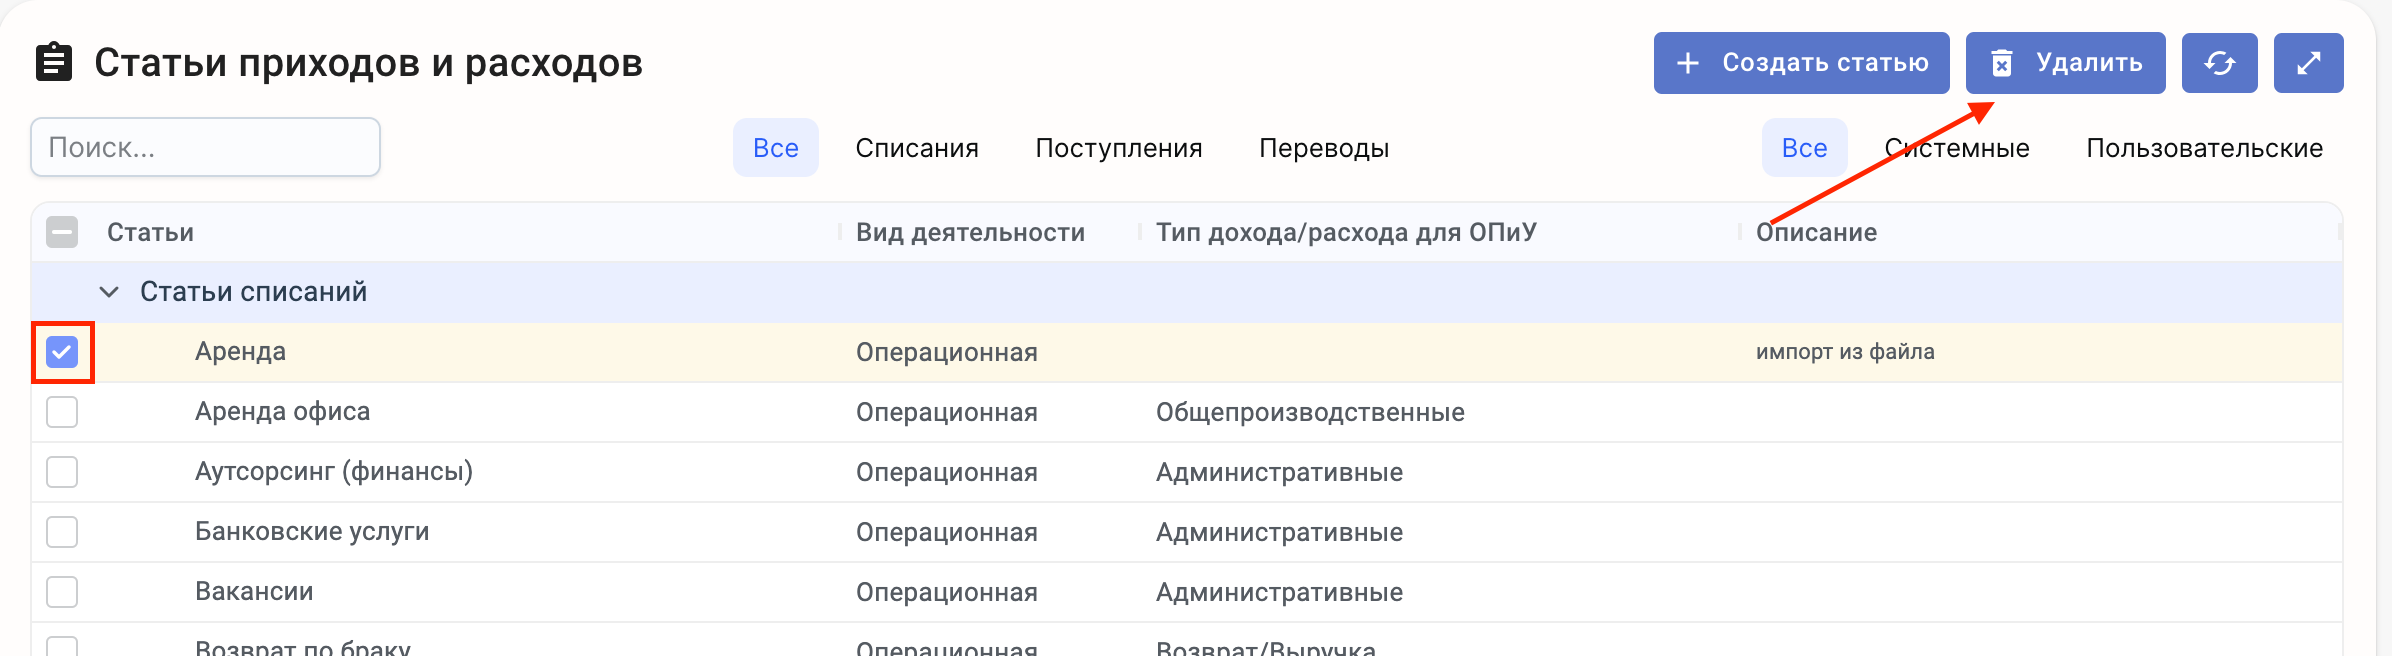Check the Аренда офиса checkbox

[x=62, y=412]
